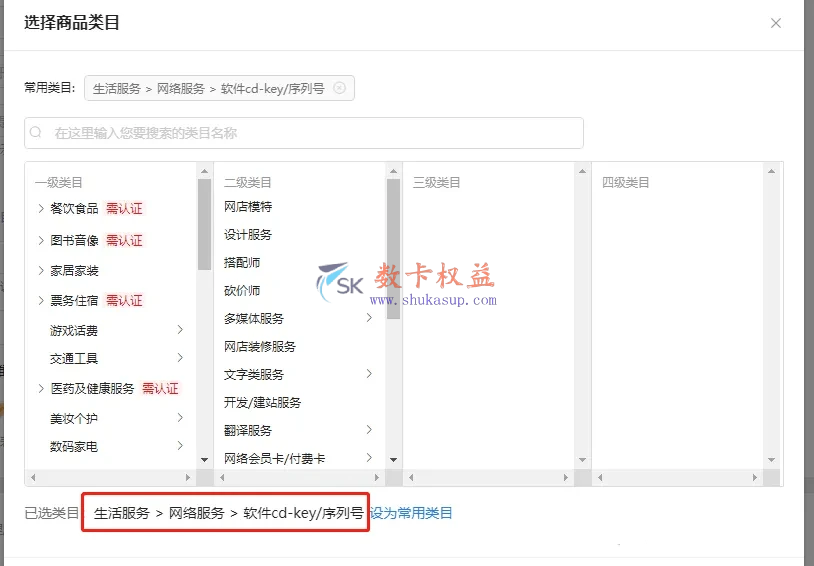Expand the 医药及健康服务 category
This screenshot has height=566, width=814.
click(41, 388)
